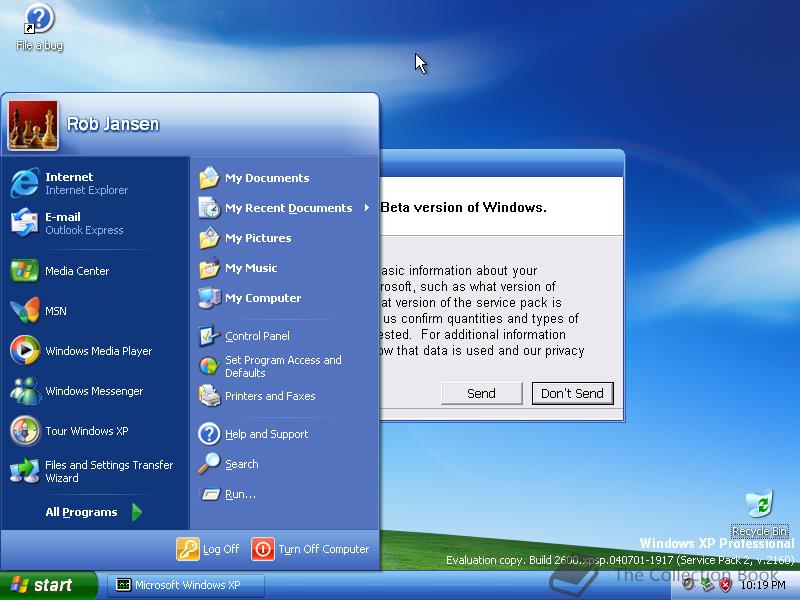800x600 pixels.
Task: Click the Internet Explorer subtitle text
Action: [x=86, y=190]
